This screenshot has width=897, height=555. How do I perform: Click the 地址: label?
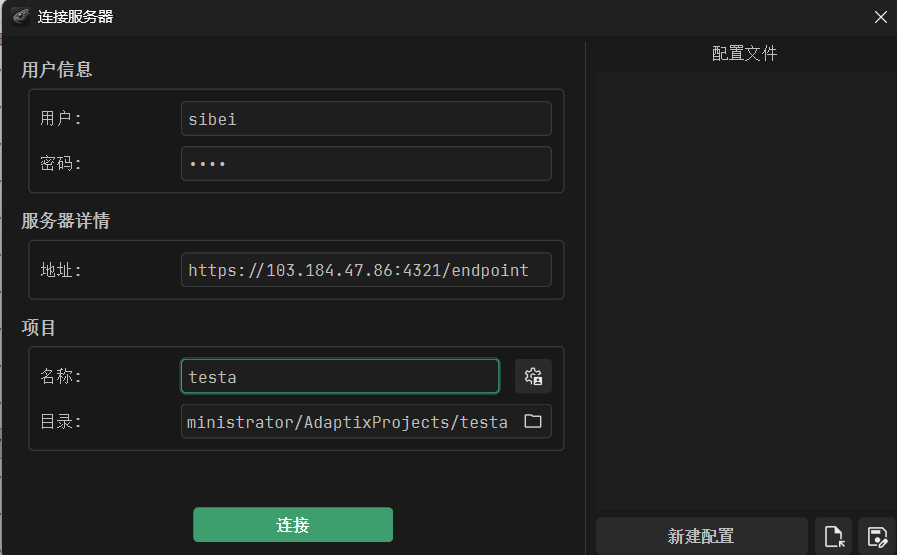[x=61, y=270]
